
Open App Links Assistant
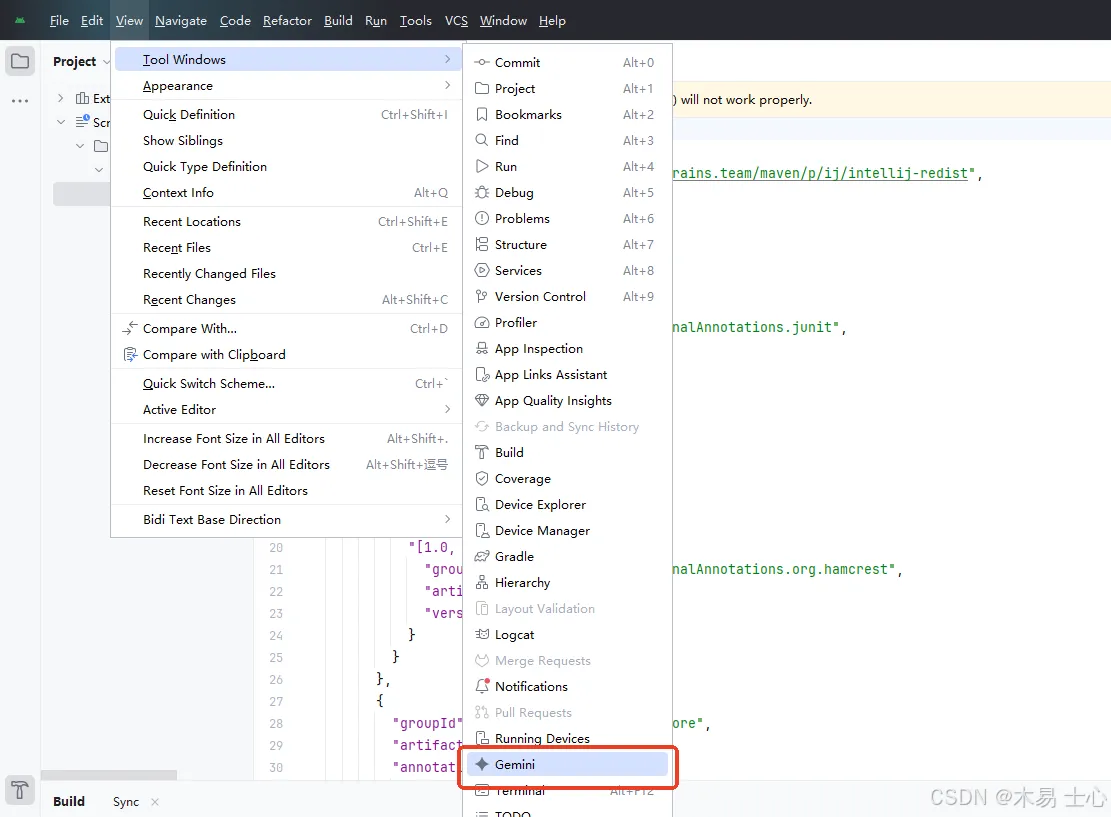pyautogui.click(x=567, y=374)
